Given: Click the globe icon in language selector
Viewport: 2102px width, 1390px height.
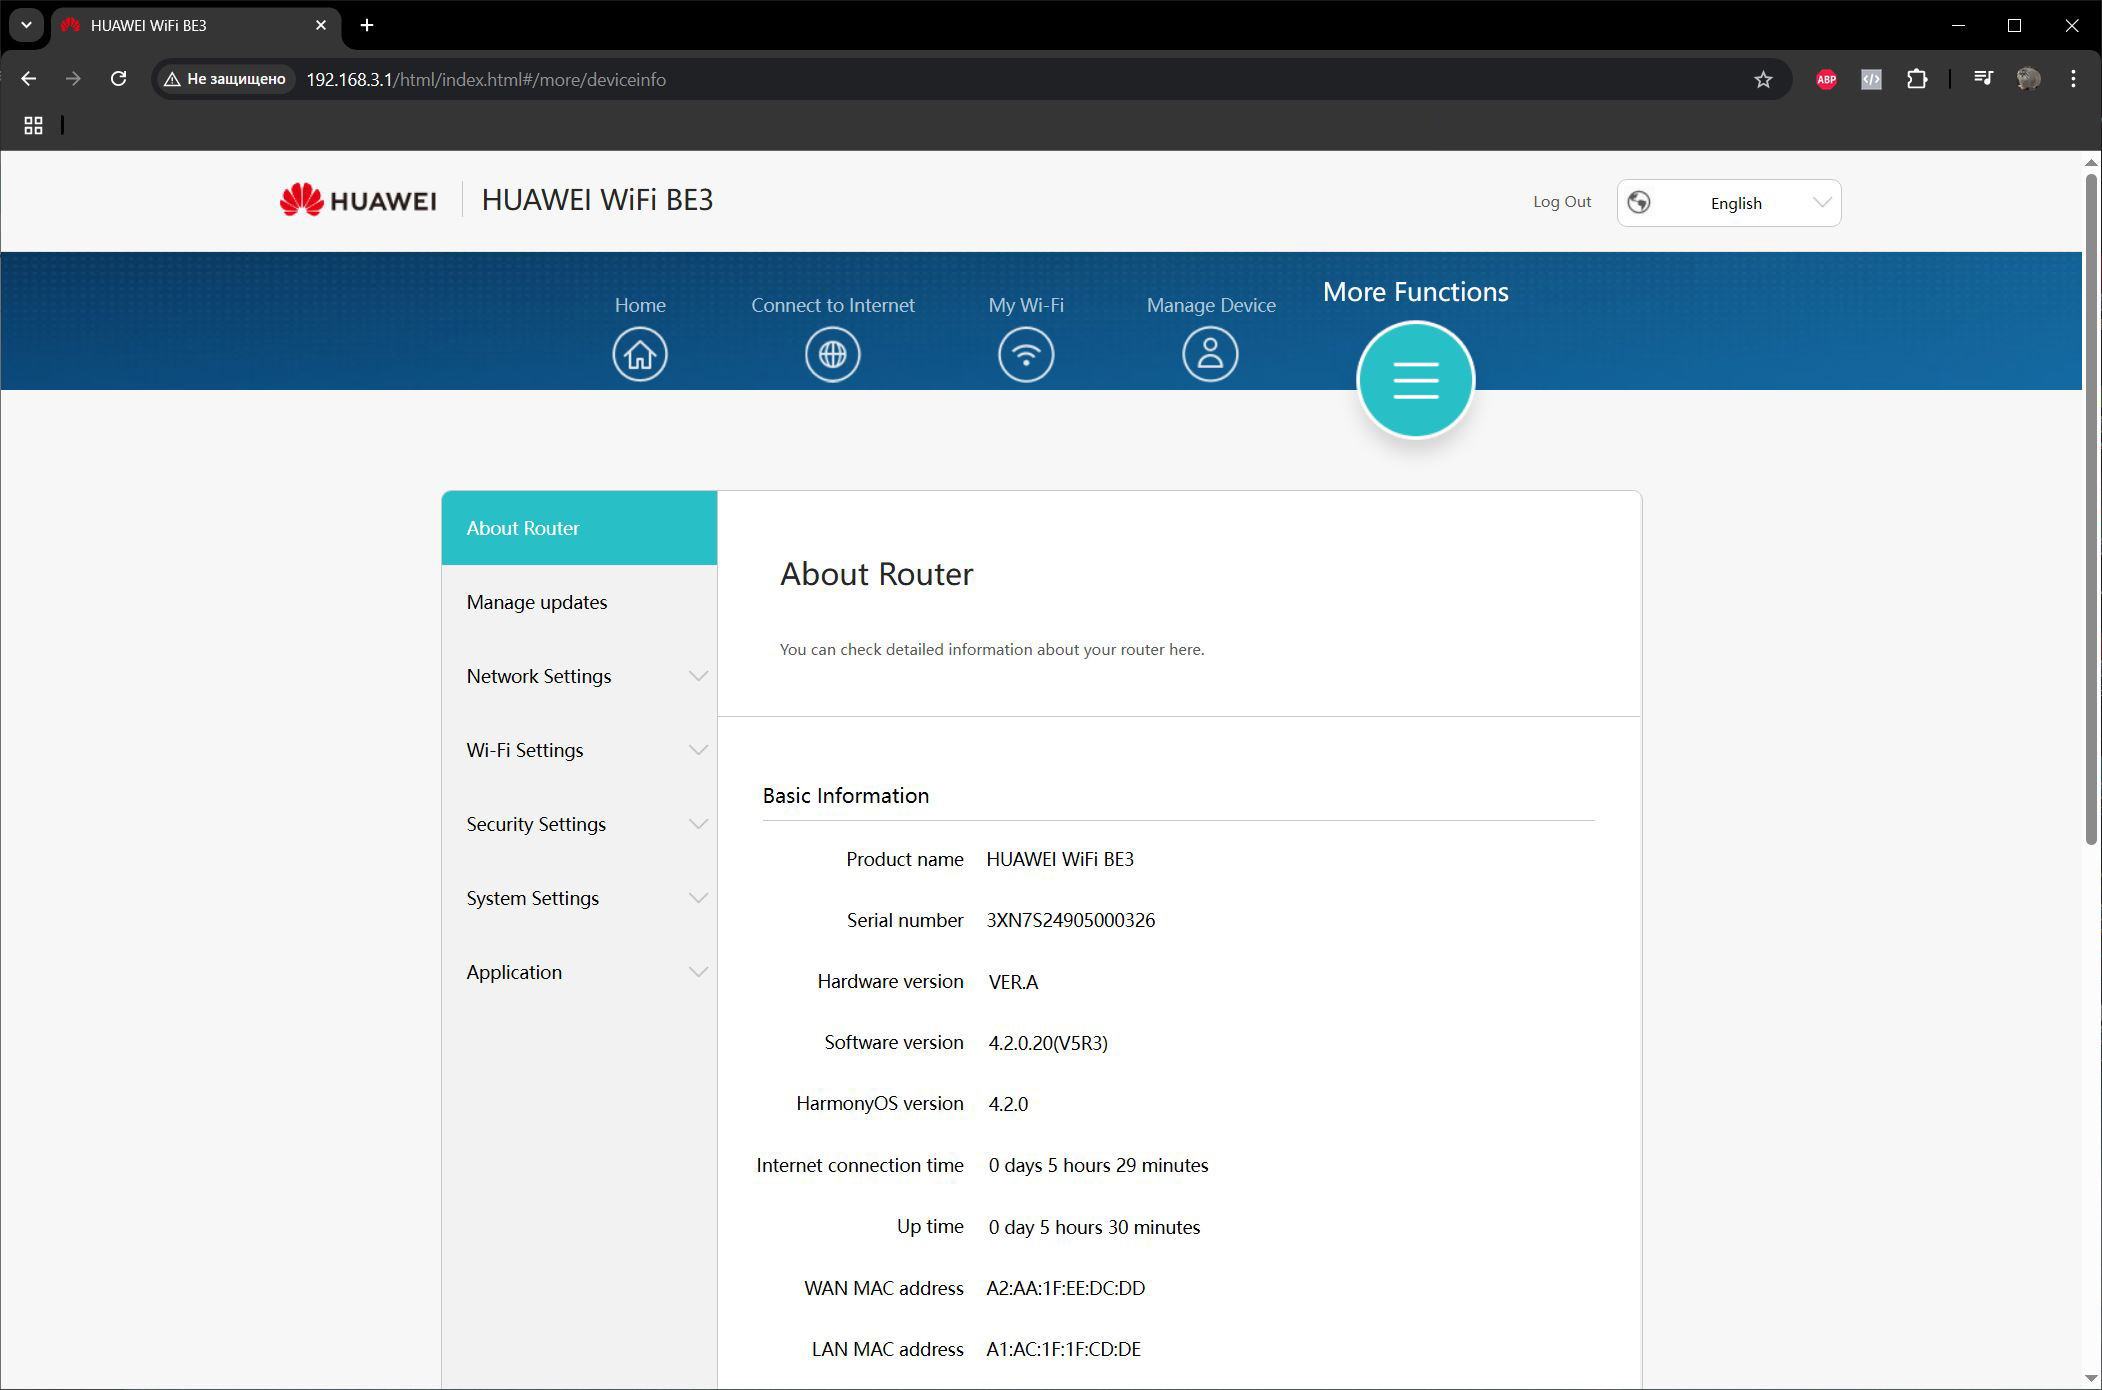Looking at the screenshot, I should point(1638,203).
